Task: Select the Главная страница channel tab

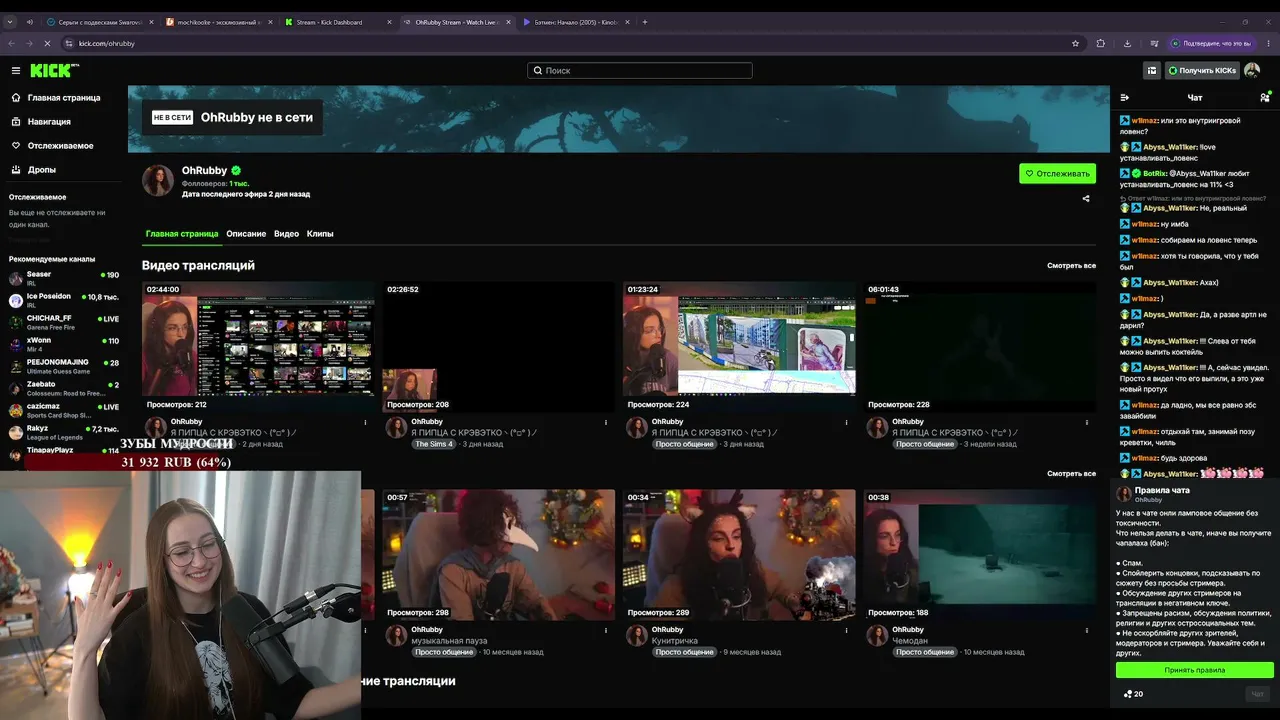Action: pyautogui.click(x=182, y=234)
